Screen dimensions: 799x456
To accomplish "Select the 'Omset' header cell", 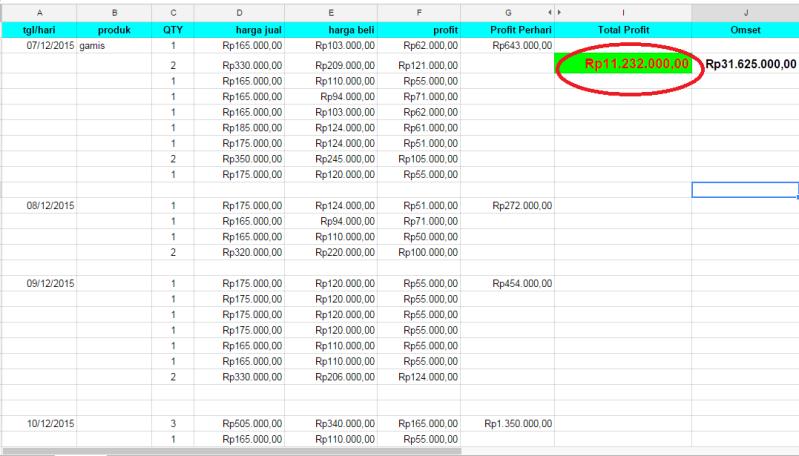I will click(x=745, y=30).
